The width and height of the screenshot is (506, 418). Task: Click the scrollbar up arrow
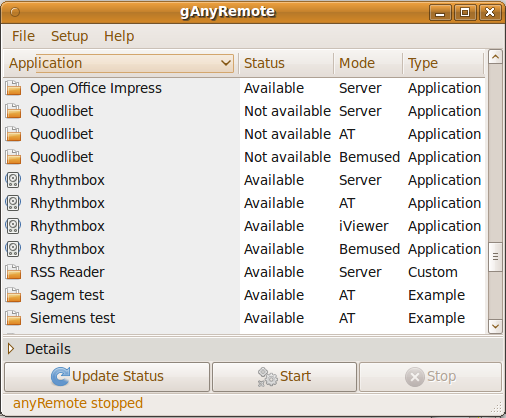495,57
